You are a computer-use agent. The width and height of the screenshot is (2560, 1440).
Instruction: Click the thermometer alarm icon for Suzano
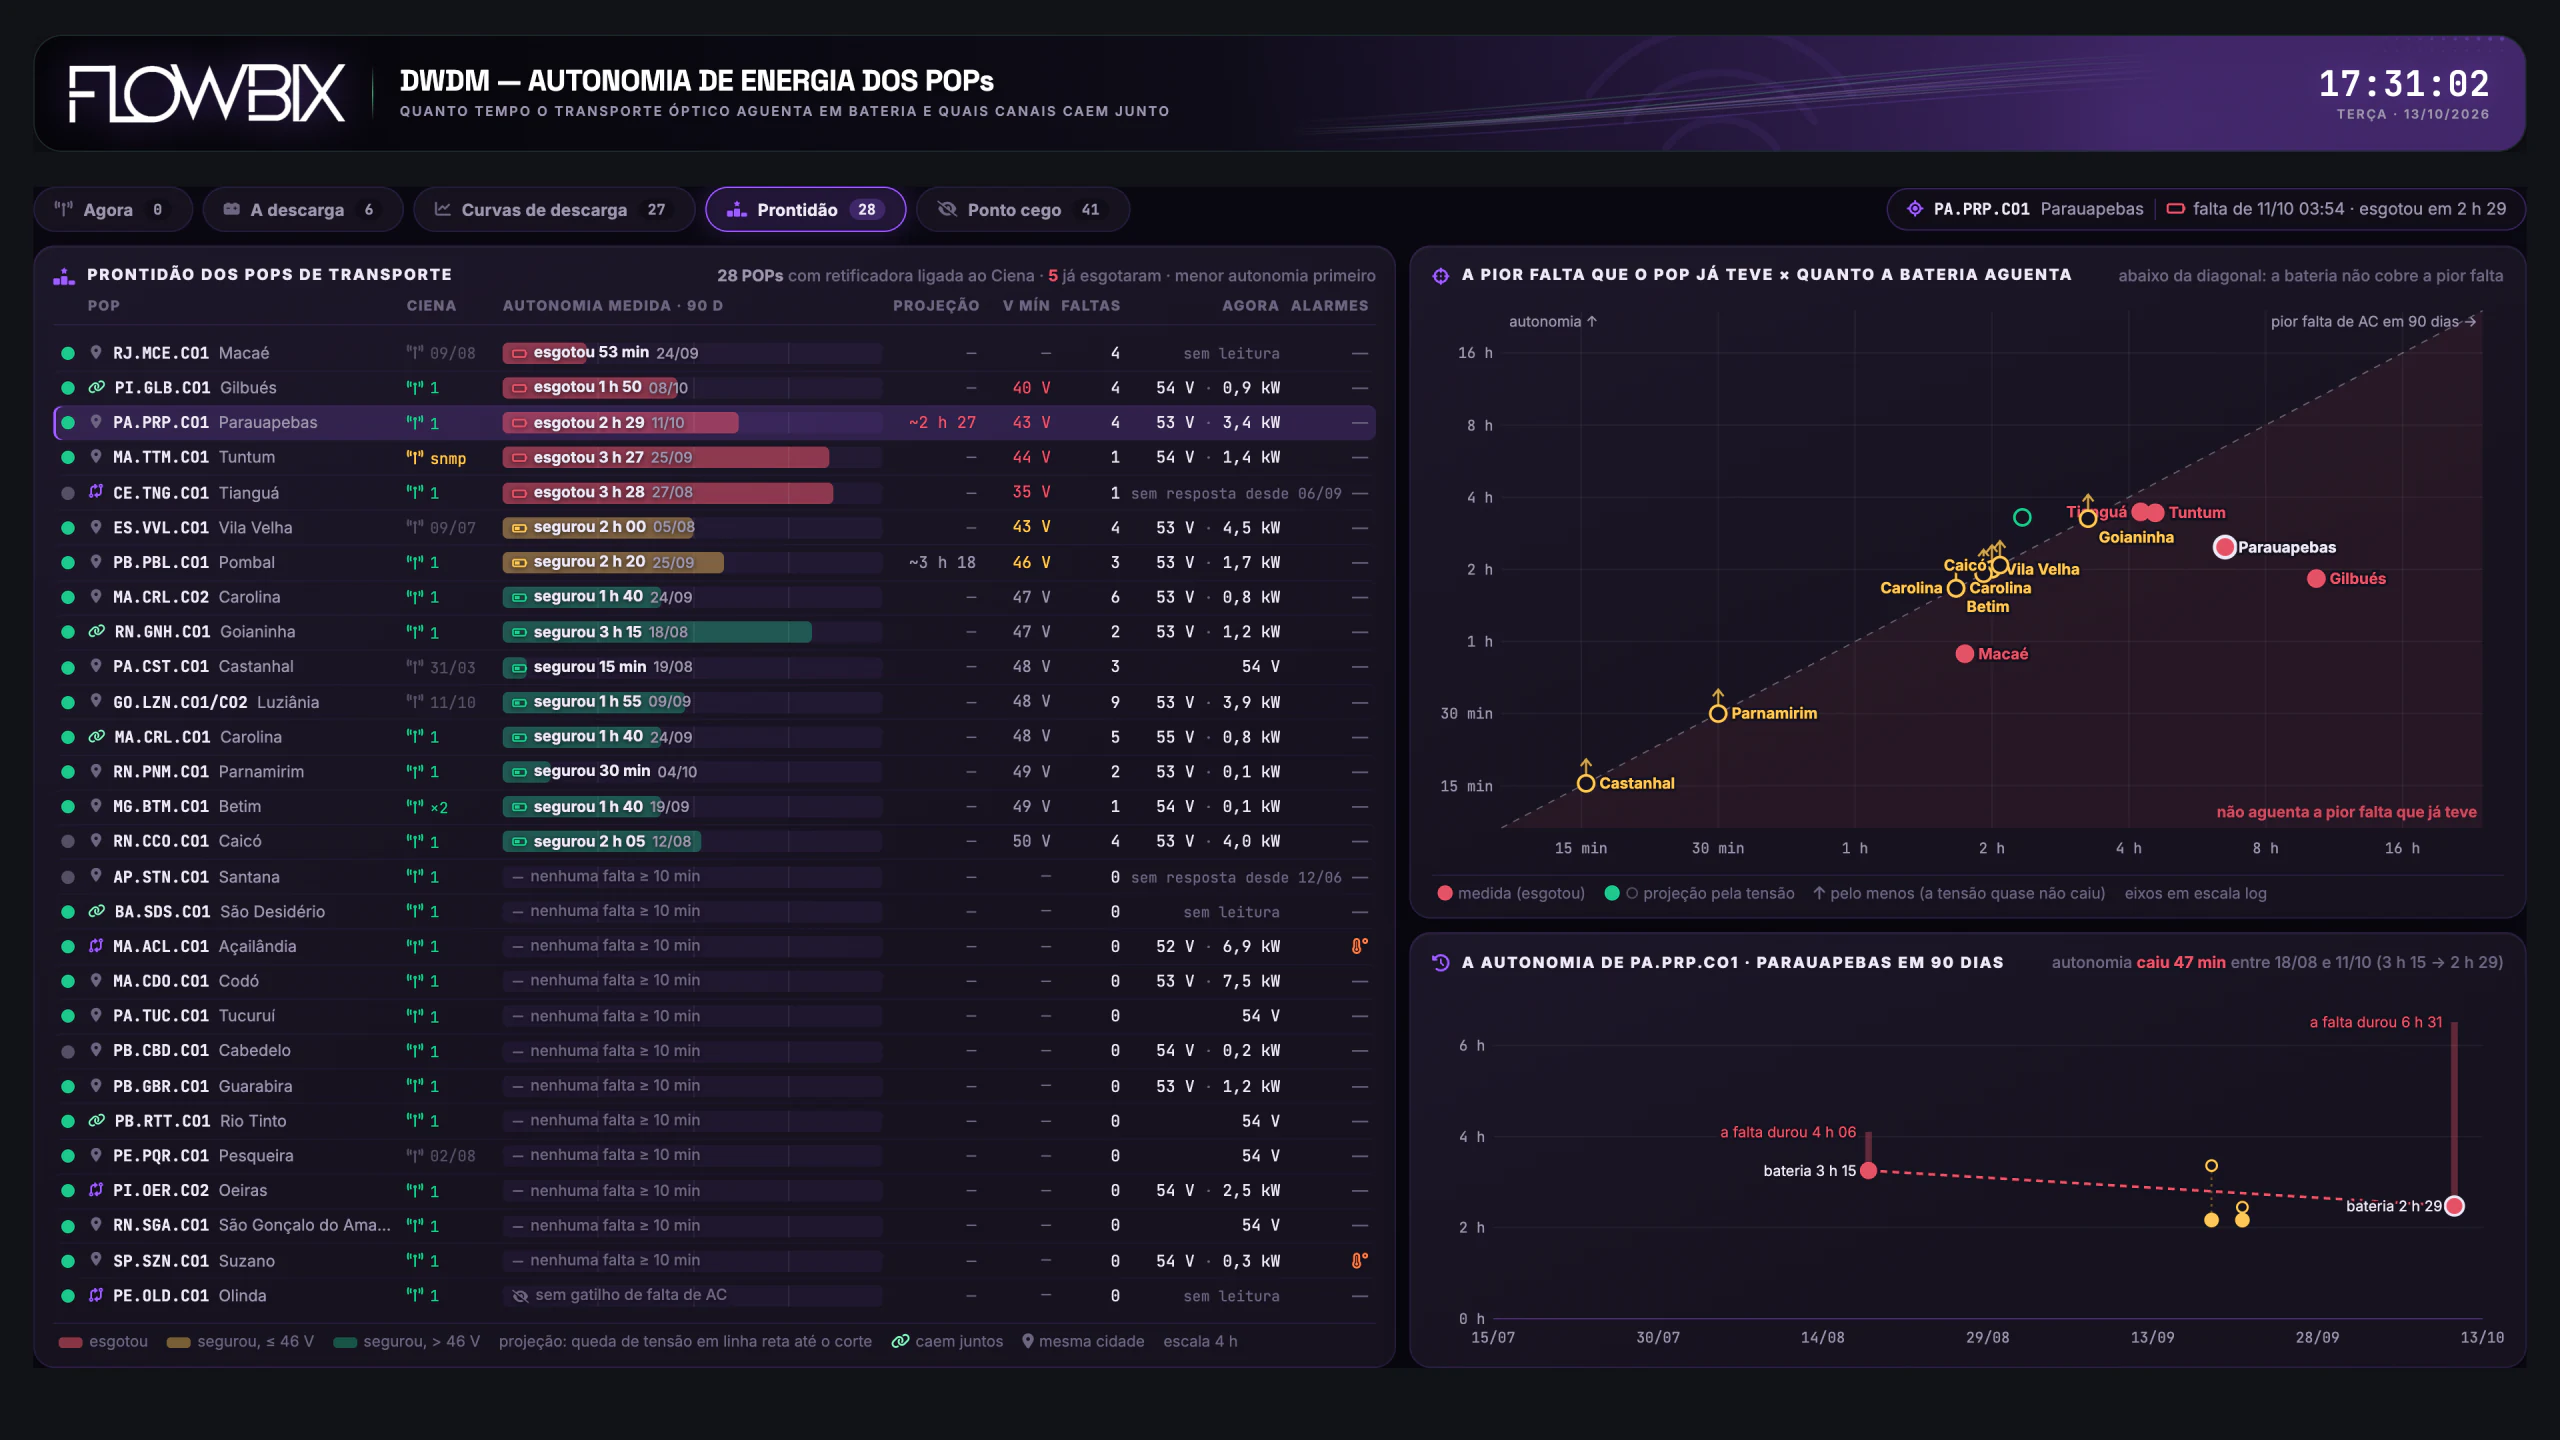[x=1359, y=1261]
